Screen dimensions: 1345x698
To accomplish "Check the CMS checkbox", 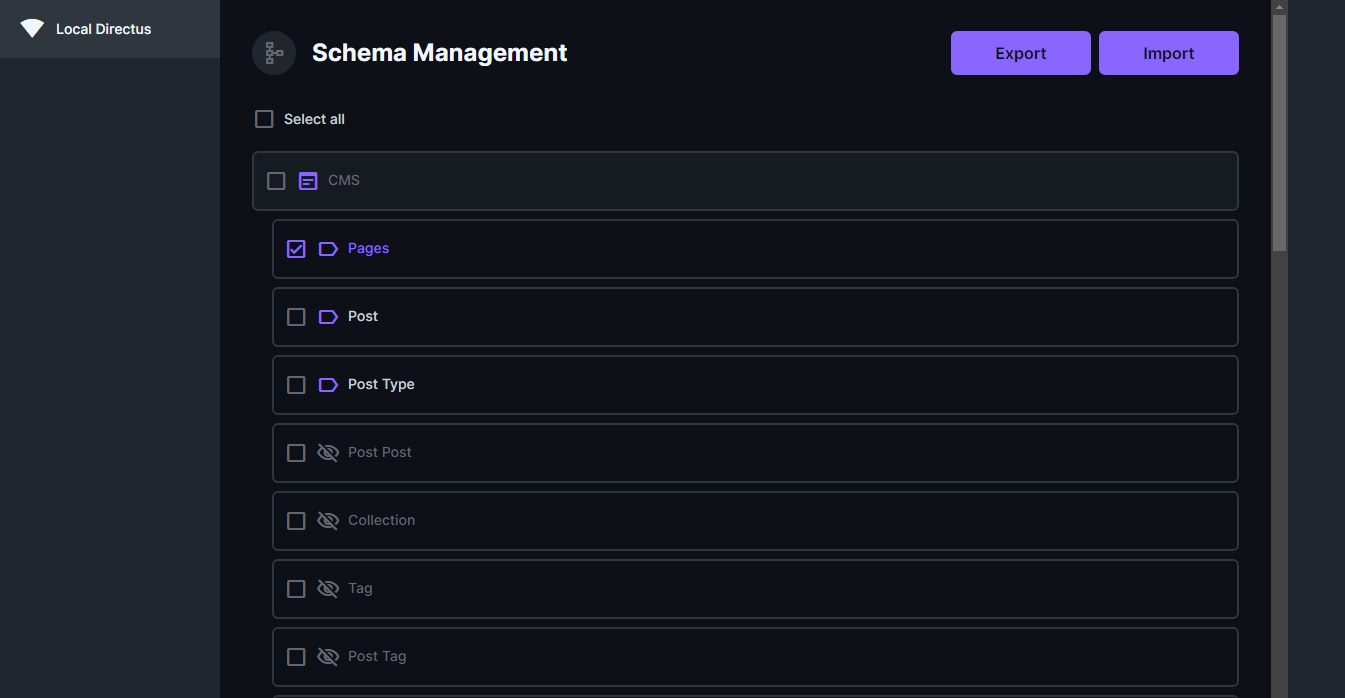I will 276,181.
